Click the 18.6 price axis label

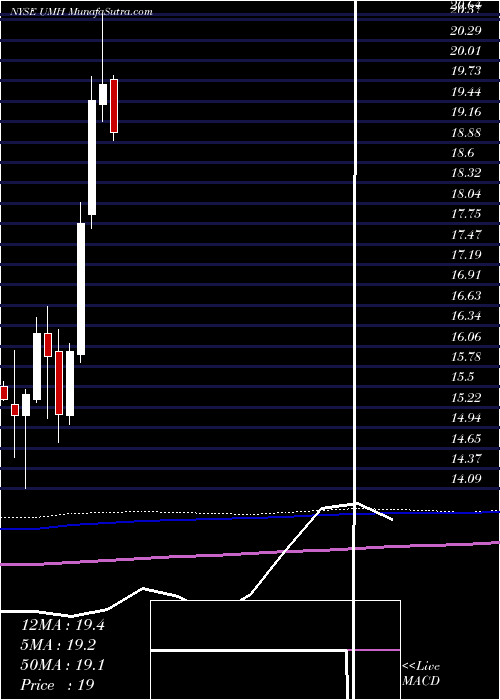[x=462, y=153]
